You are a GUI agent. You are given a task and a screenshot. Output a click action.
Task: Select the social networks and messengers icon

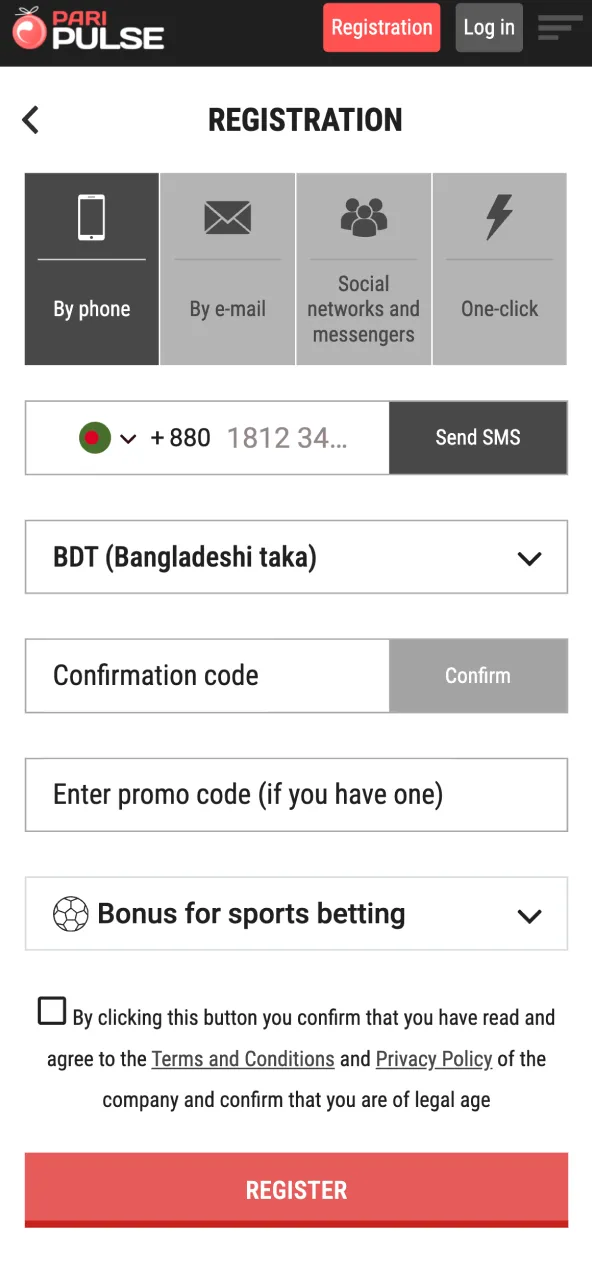[363, 216]
